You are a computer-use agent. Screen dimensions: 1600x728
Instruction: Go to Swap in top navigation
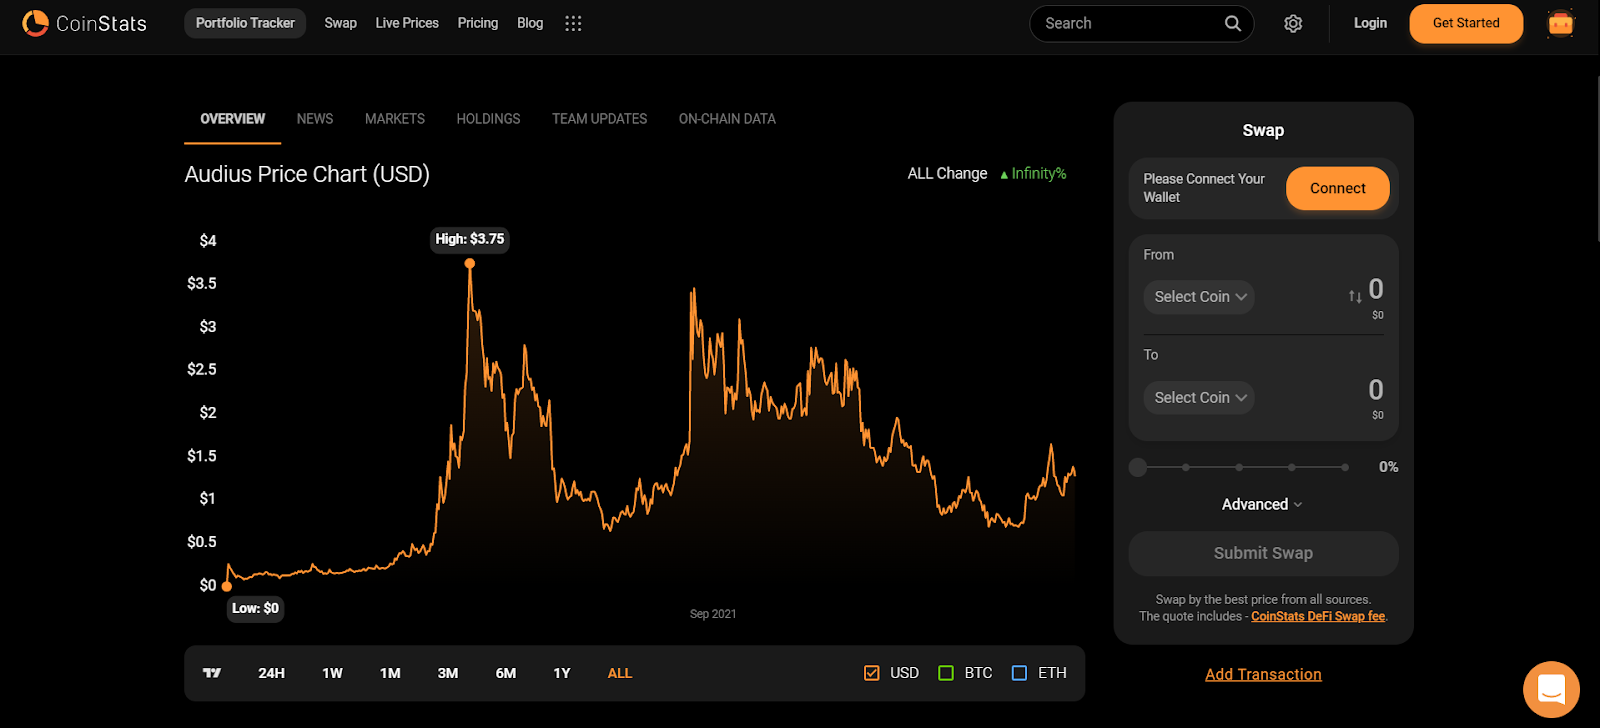[341, 23]
